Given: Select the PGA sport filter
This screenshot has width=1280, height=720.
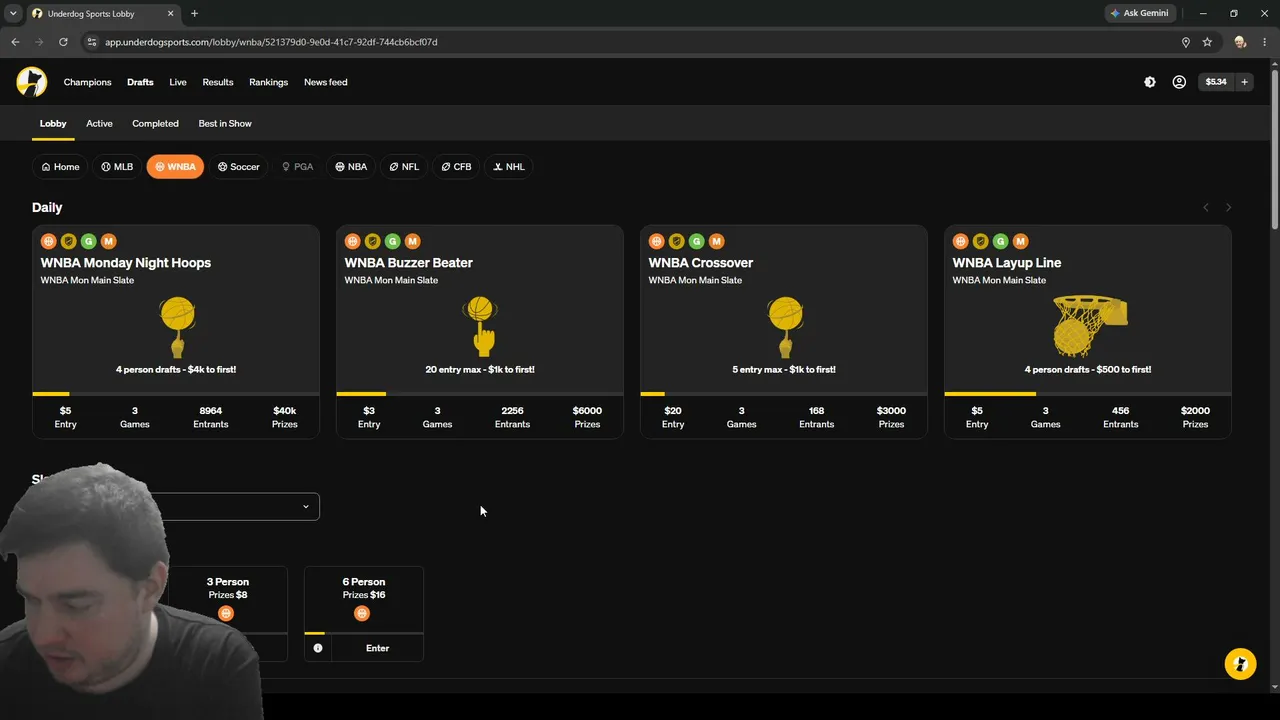Looking at the screenshot, I should (x=297, y=167).
